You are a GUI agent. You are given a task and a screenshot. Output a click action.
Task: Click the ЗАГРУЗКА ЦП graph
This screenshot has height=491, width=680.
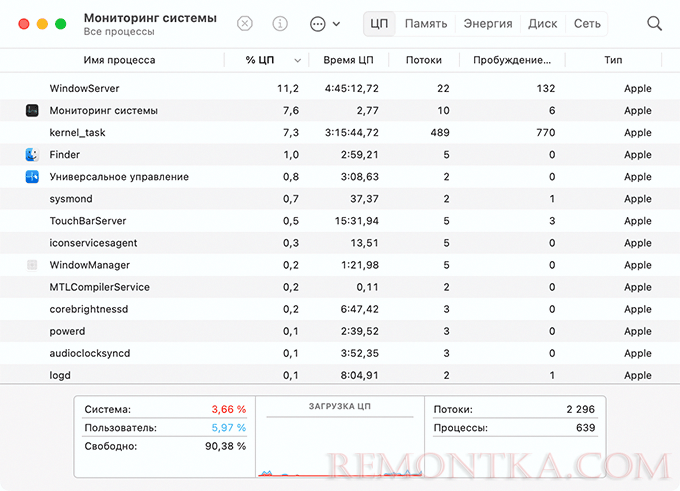point(340,447)
